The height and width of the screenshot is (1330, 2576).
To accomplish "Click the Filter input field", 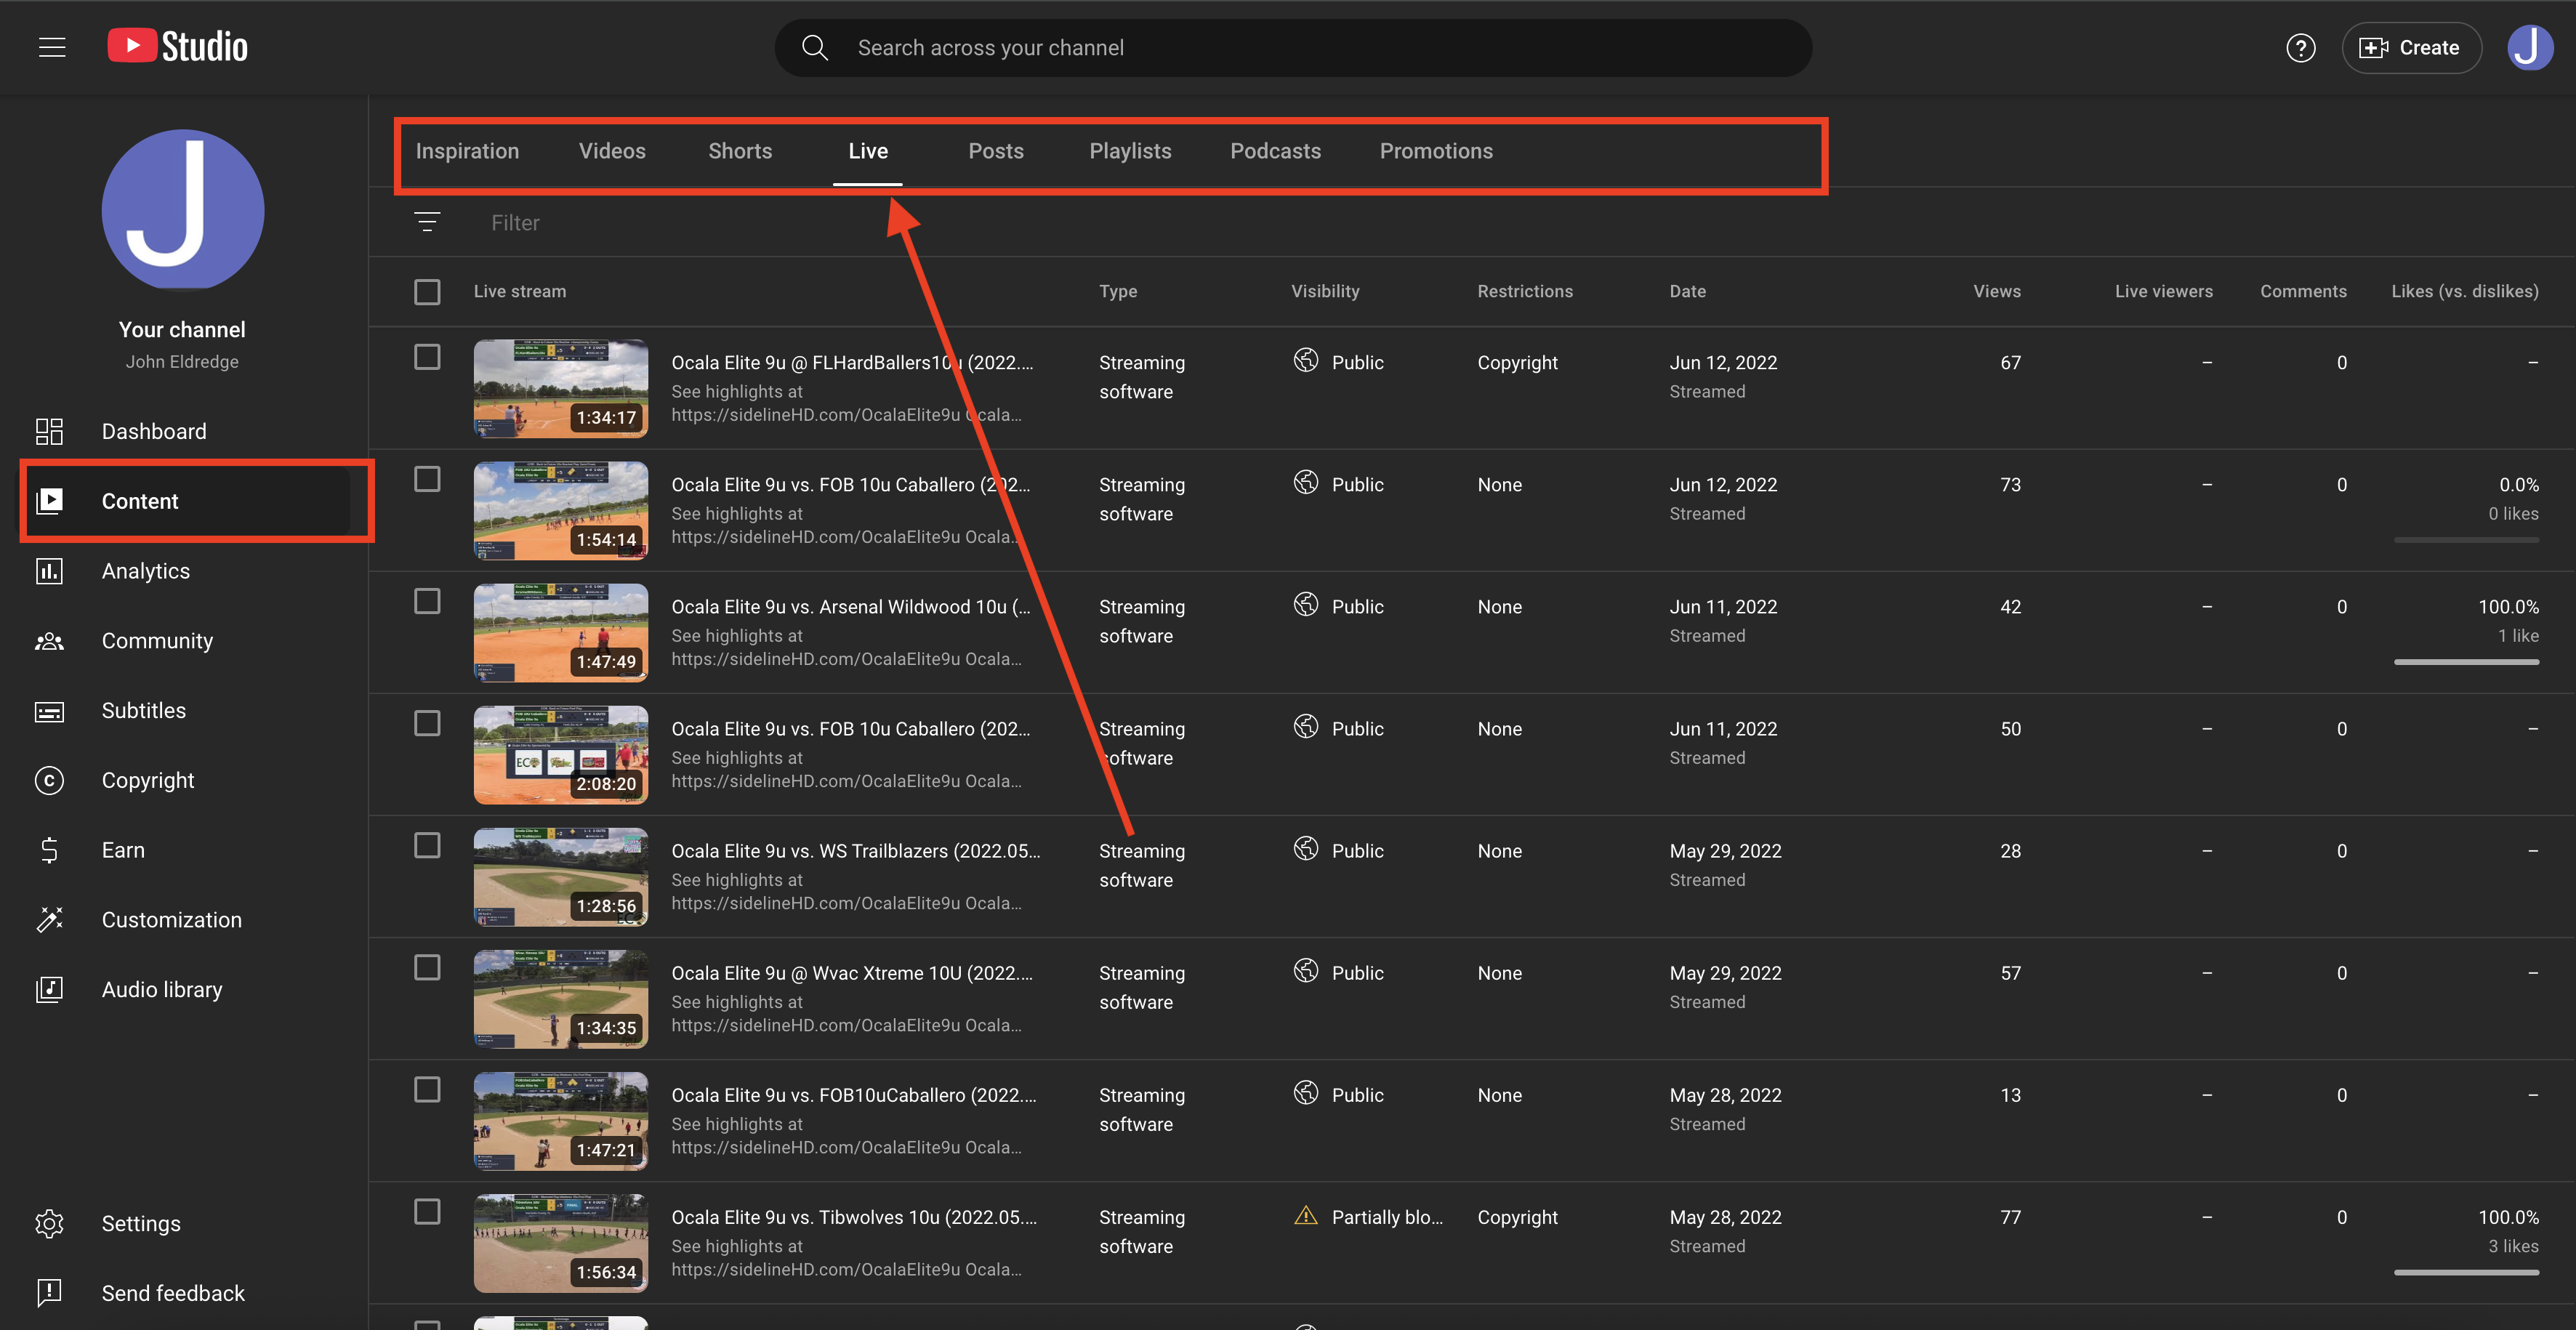I will coord(515,222).
